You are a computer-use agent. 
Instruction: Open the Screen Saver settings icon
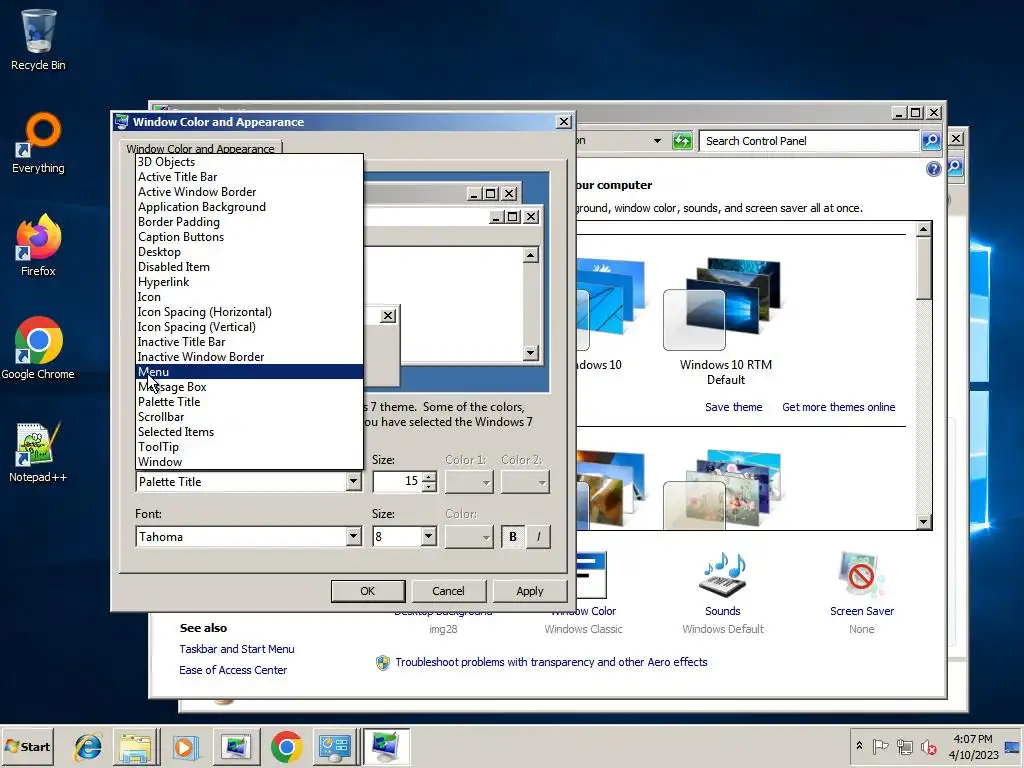click(861, 575)
